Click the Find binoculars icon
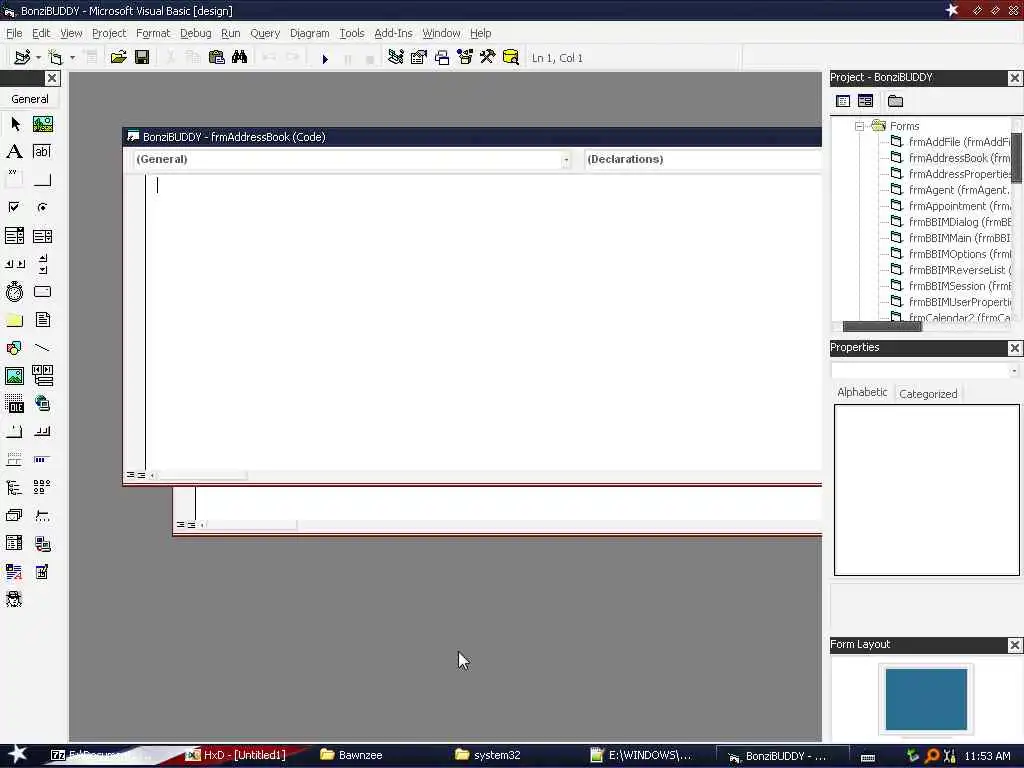The height and width of the screenshot is (768, 1024). tap(240, 57)
